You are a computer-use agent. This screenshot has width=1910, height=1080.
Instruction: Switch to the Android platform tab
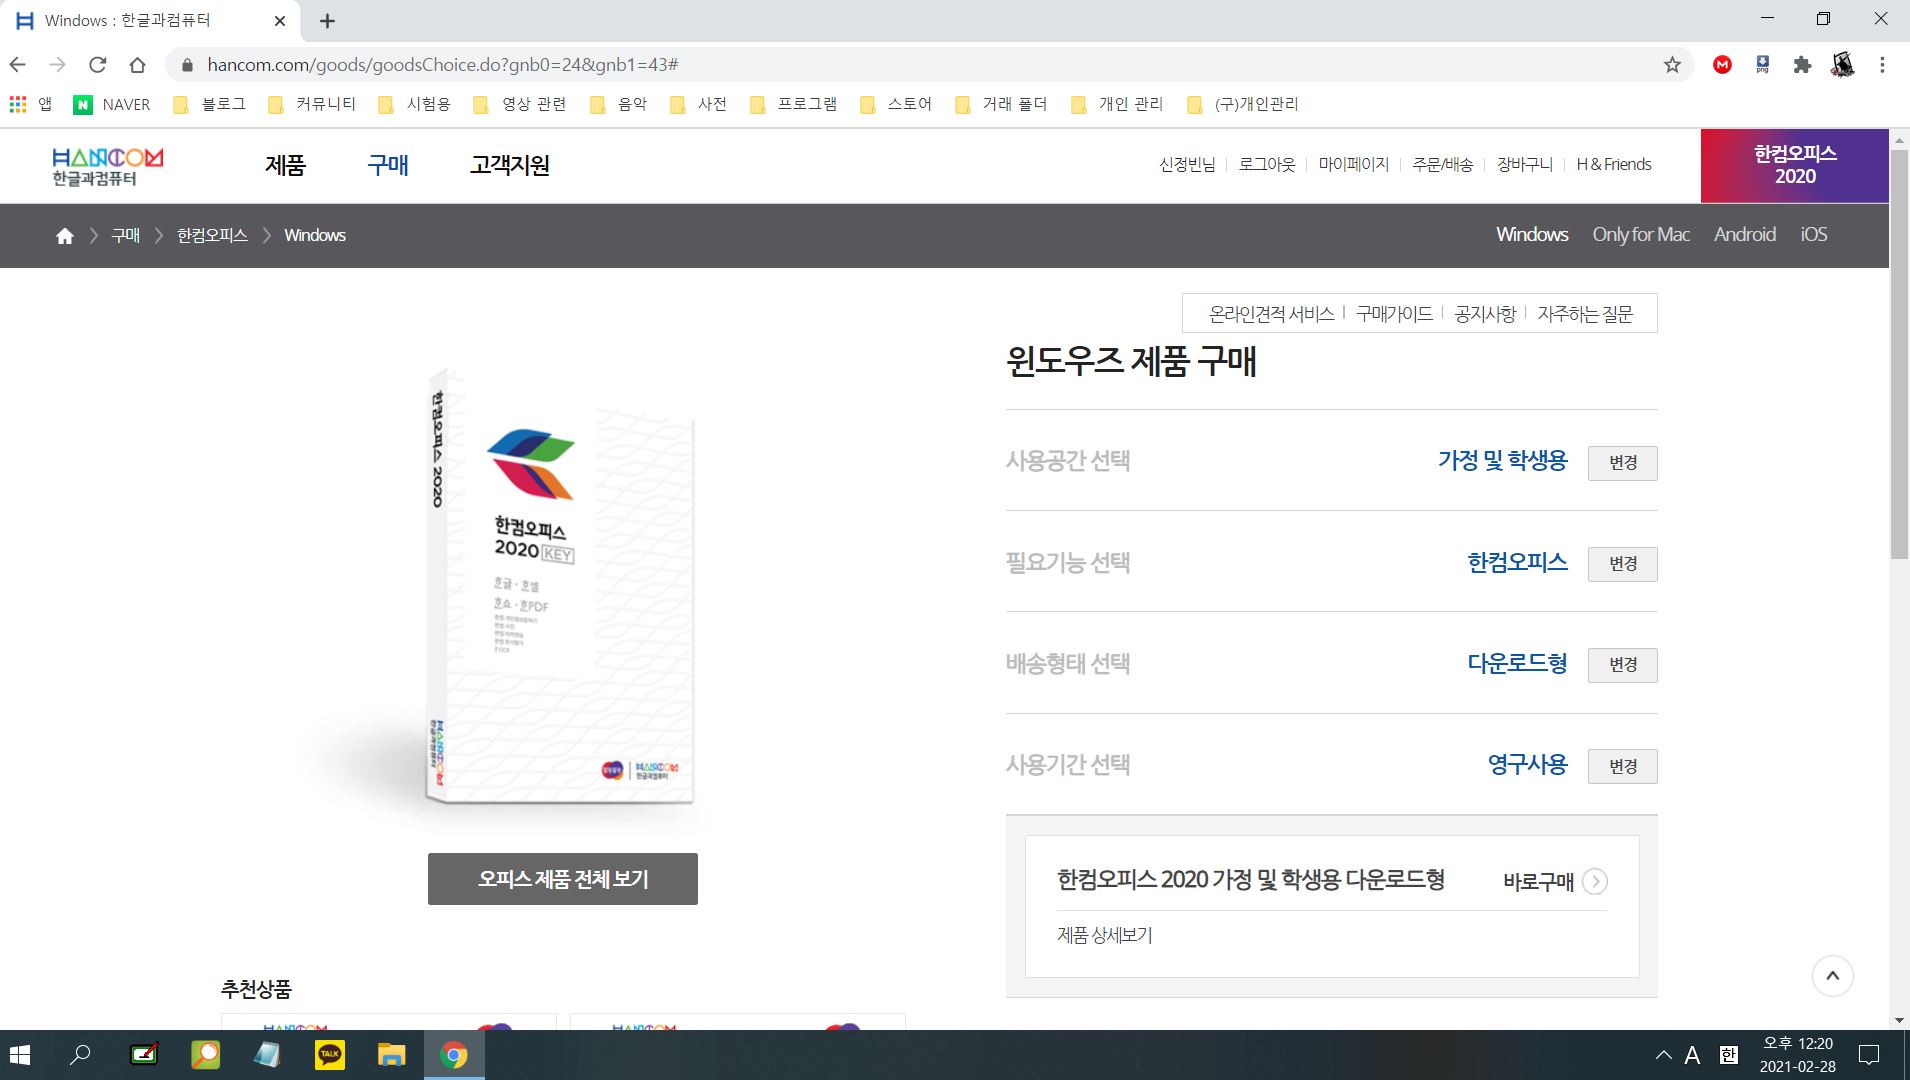point(1745,235)
